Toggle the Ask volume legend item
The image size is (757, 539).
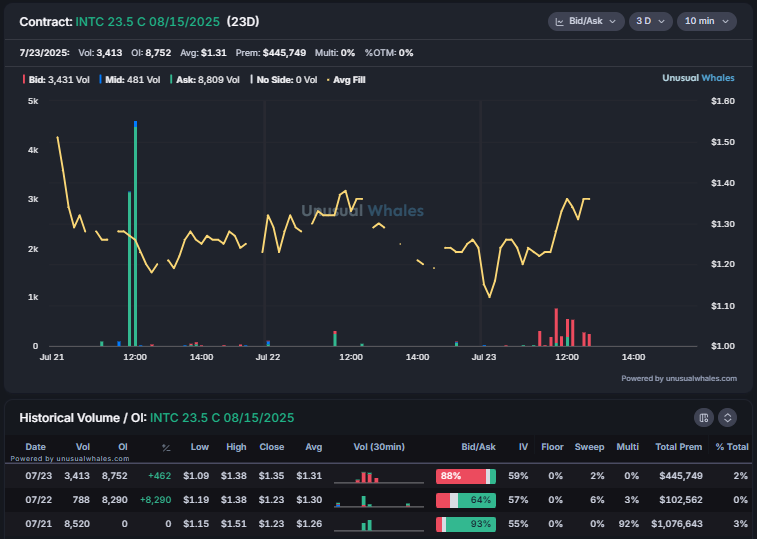(x=205, y=80)
